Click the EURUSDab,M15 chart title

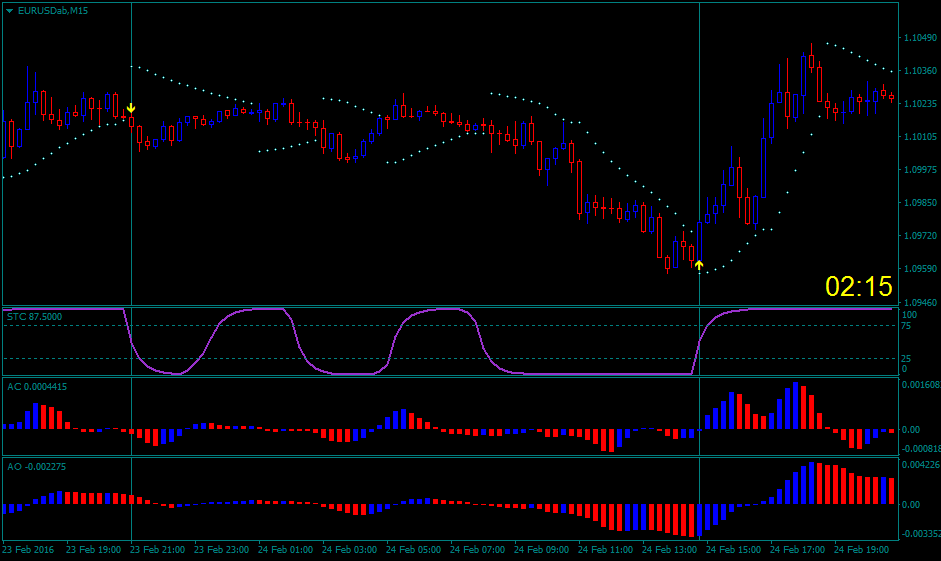[x=53, y=11]
